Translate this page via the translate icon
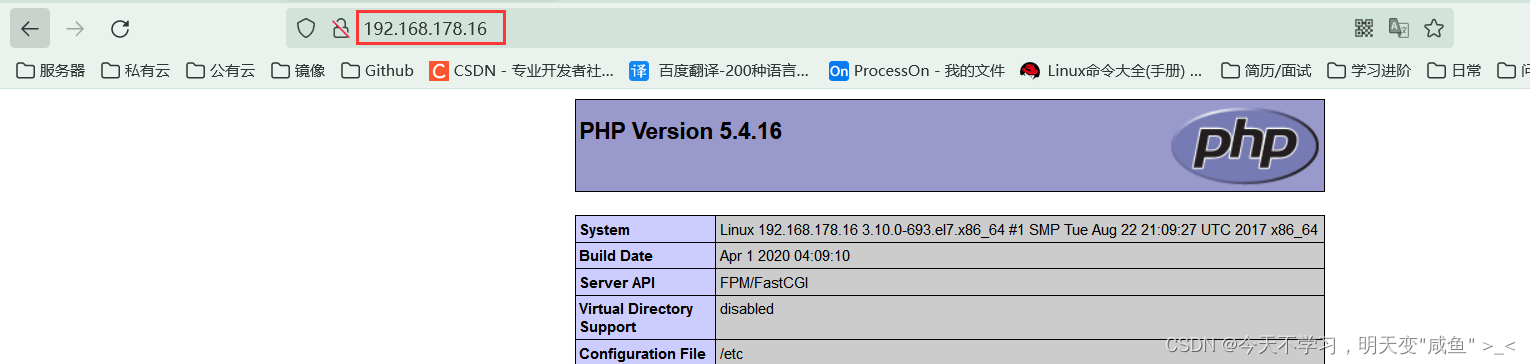The image size is (1530, 364). coord(1398,28)
